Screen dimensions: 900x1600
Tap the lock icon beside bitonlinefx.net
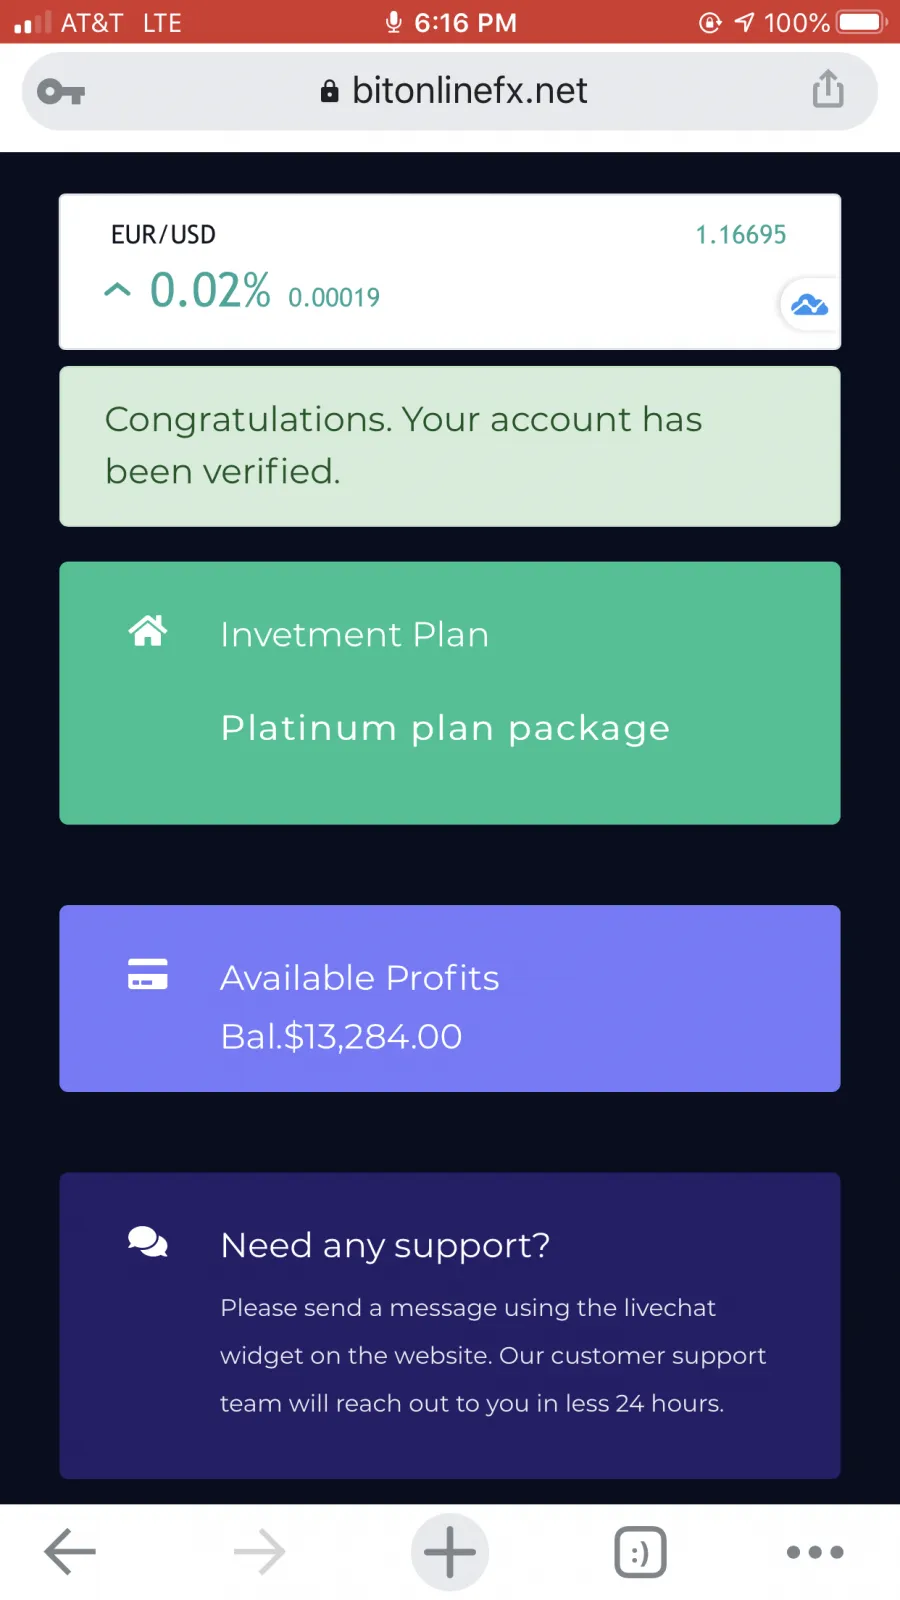(x=329, y=91)
